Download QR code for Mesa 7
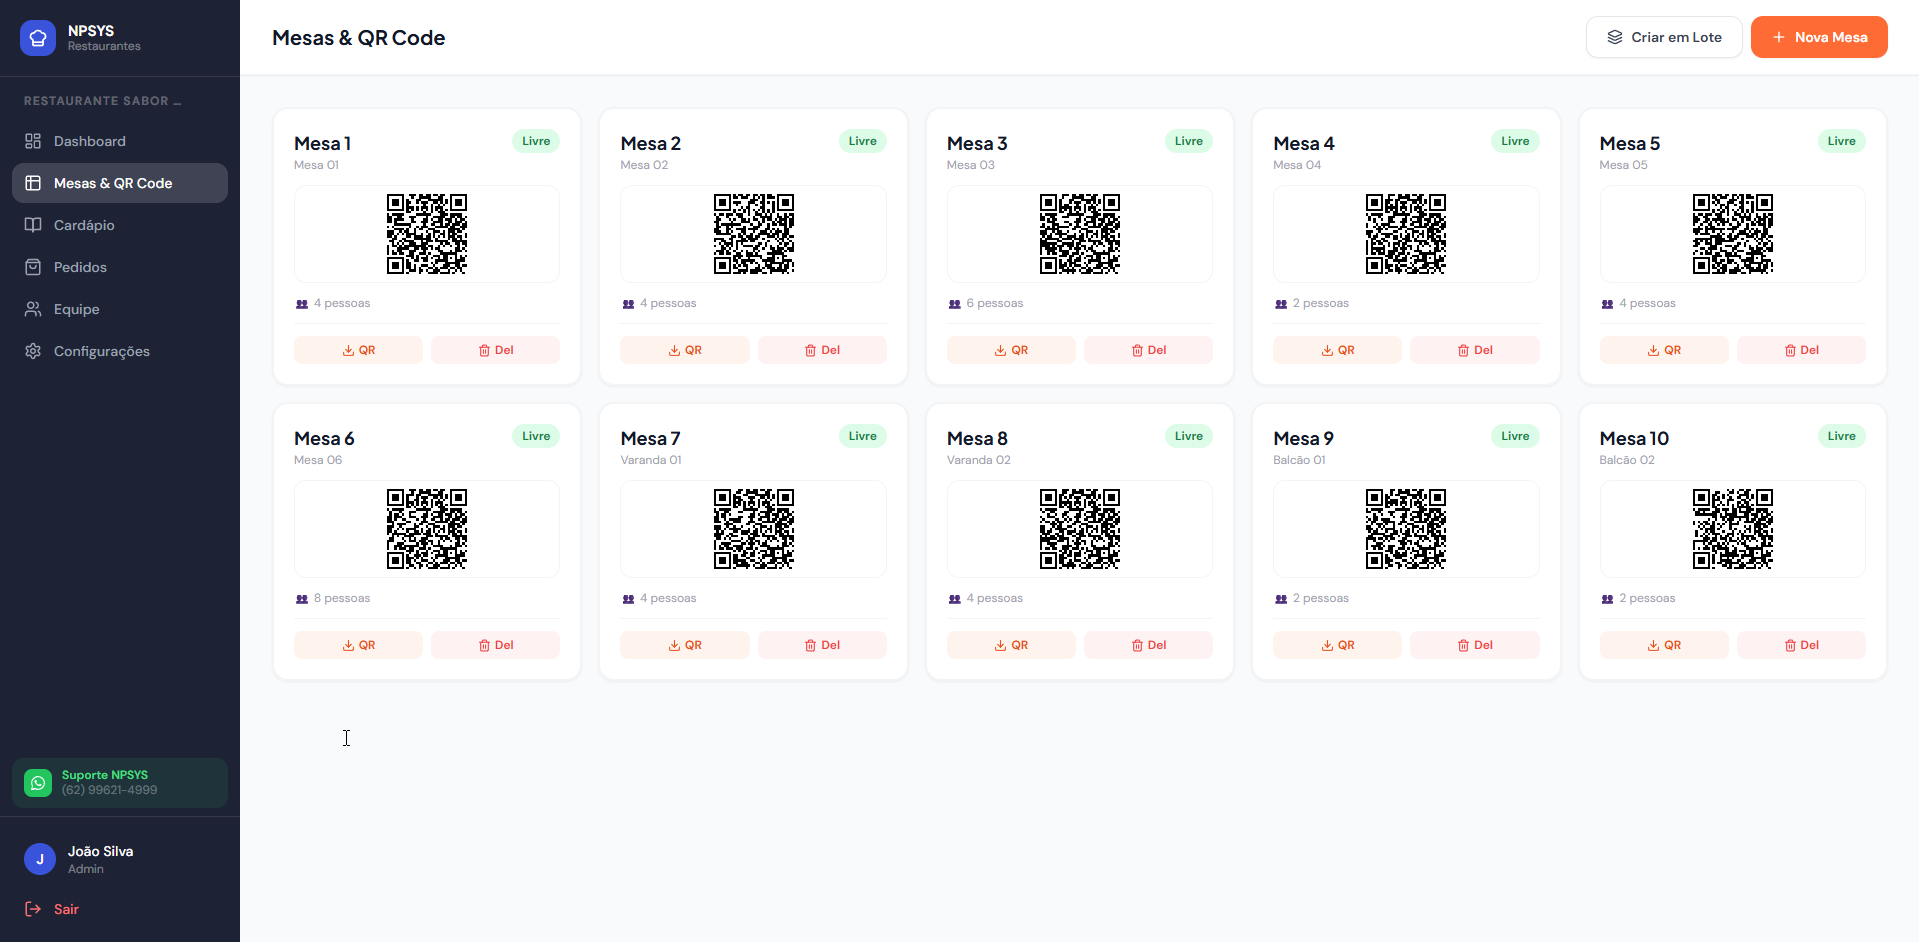Image resolution: width=1919 pixels, height=942 pixels. point(685,645)
